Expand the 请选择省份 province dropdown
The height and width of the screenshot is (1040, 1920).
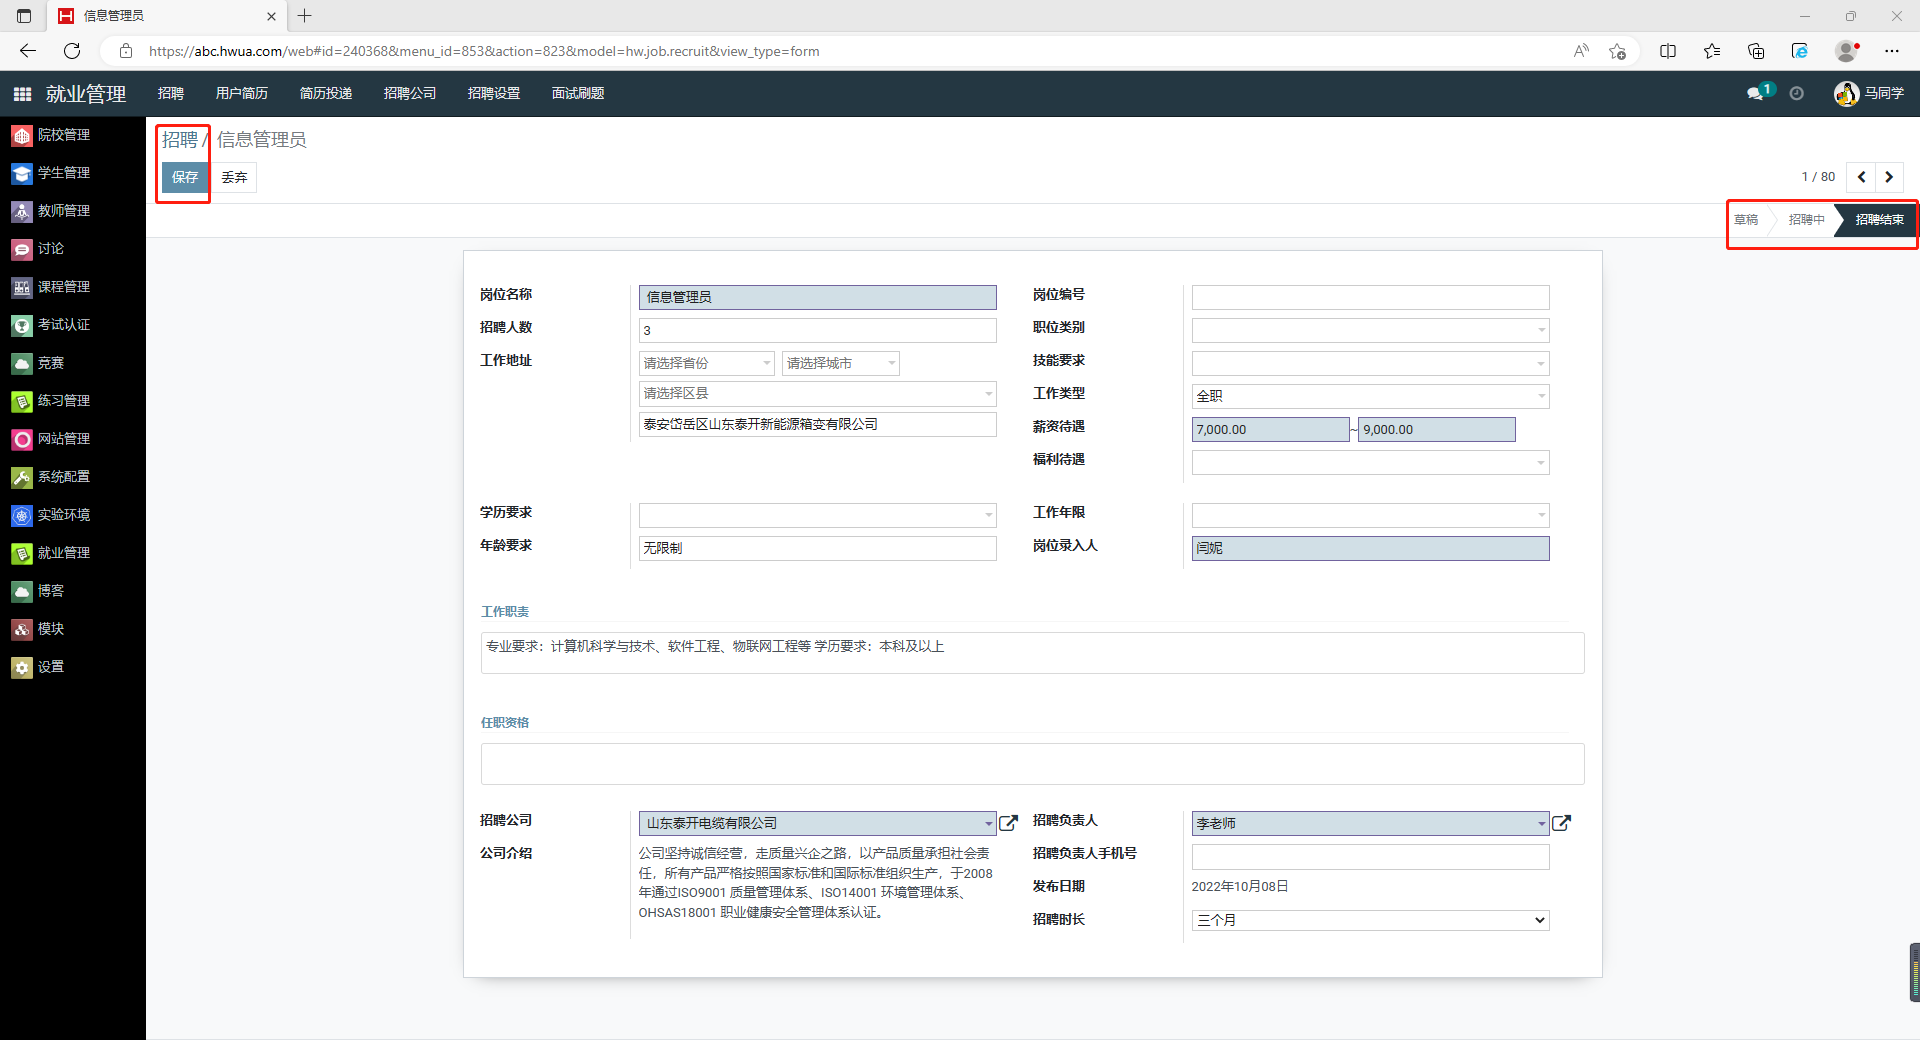pyautogui.click(x=707, y=363)
